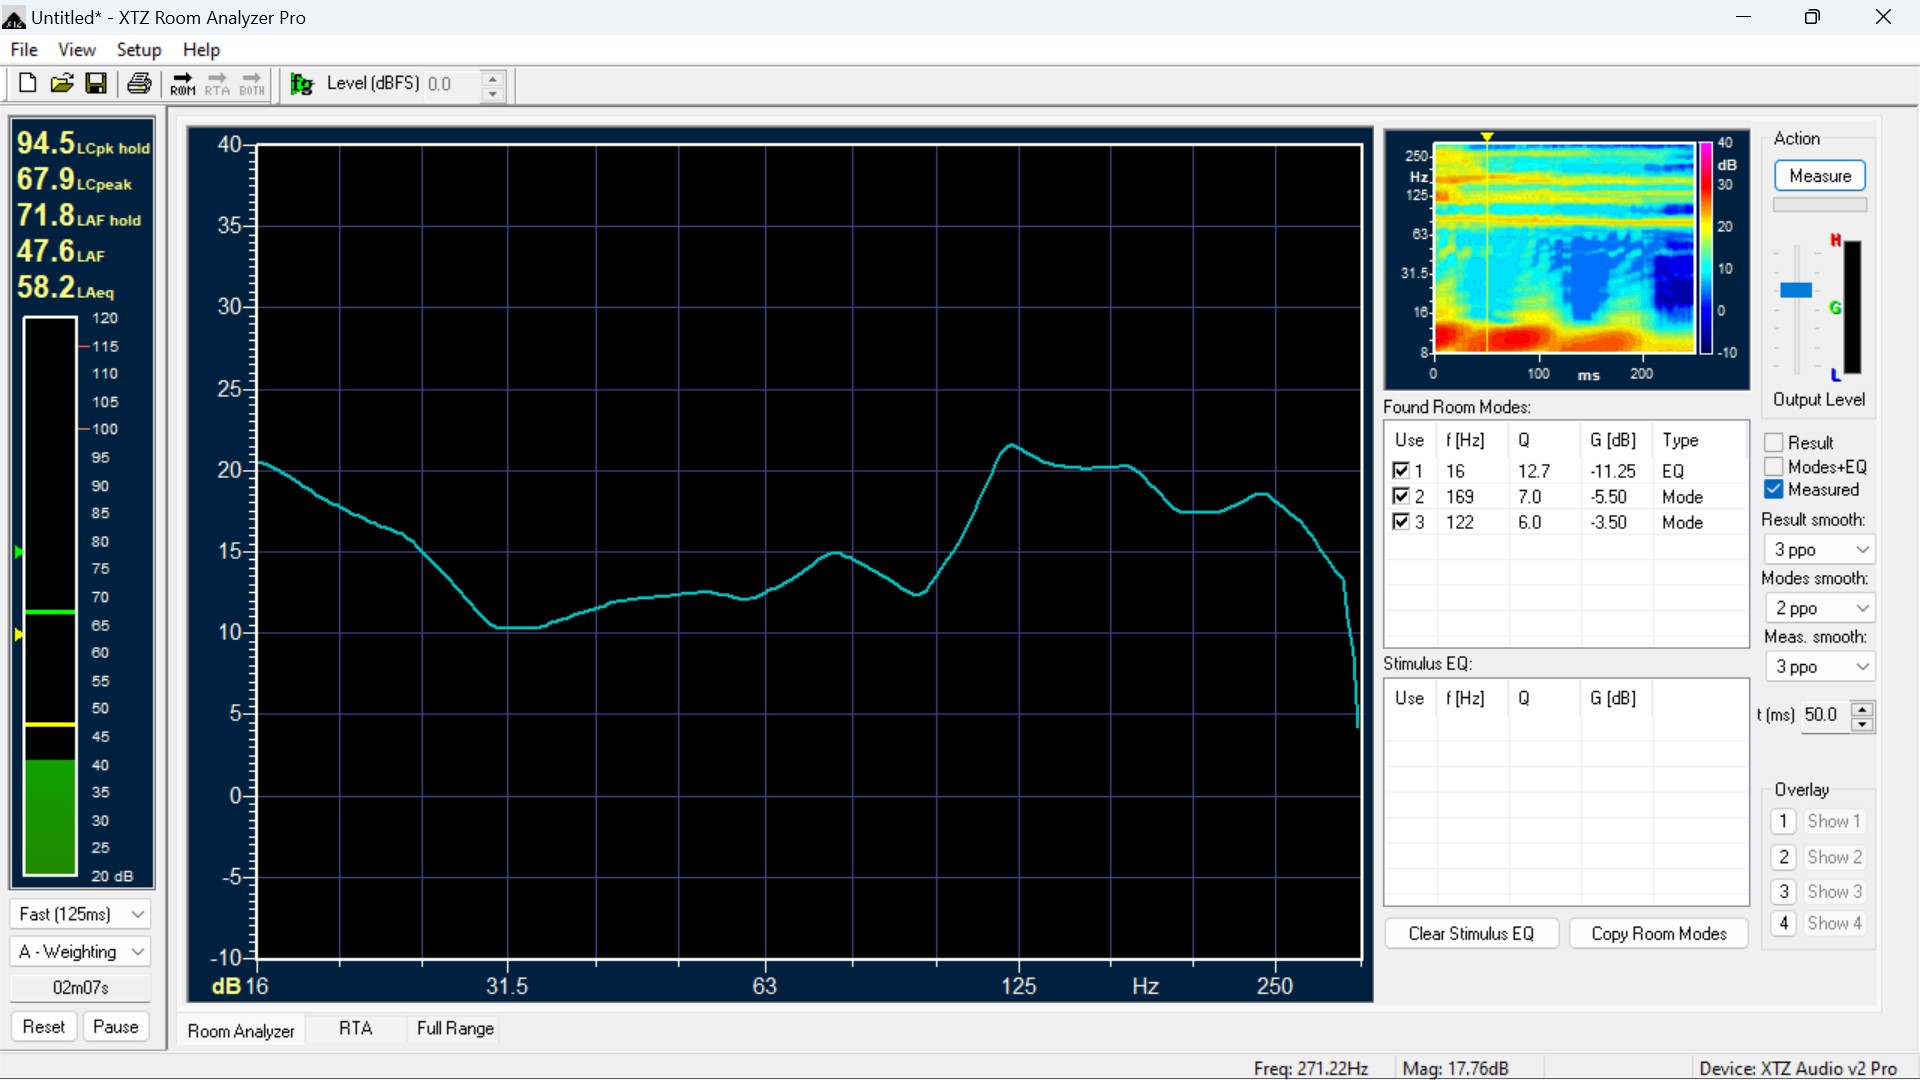Click the Copy Room Modes button
Image resolution: width=1920 pixels, height=1080 pixels.
point(1658,934)
